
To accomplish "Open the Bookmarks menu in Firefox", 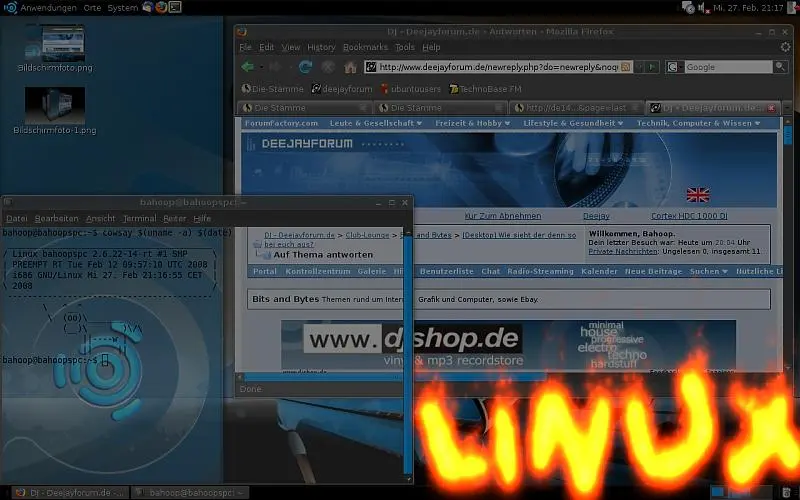I will pos(364,47).
